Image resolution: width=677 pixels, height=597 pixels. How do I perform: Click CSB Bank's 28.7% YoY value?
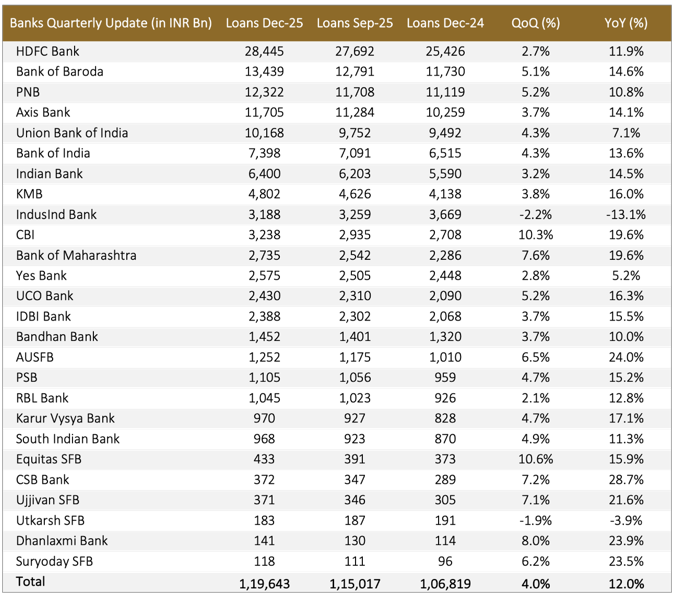pos(627,480)
